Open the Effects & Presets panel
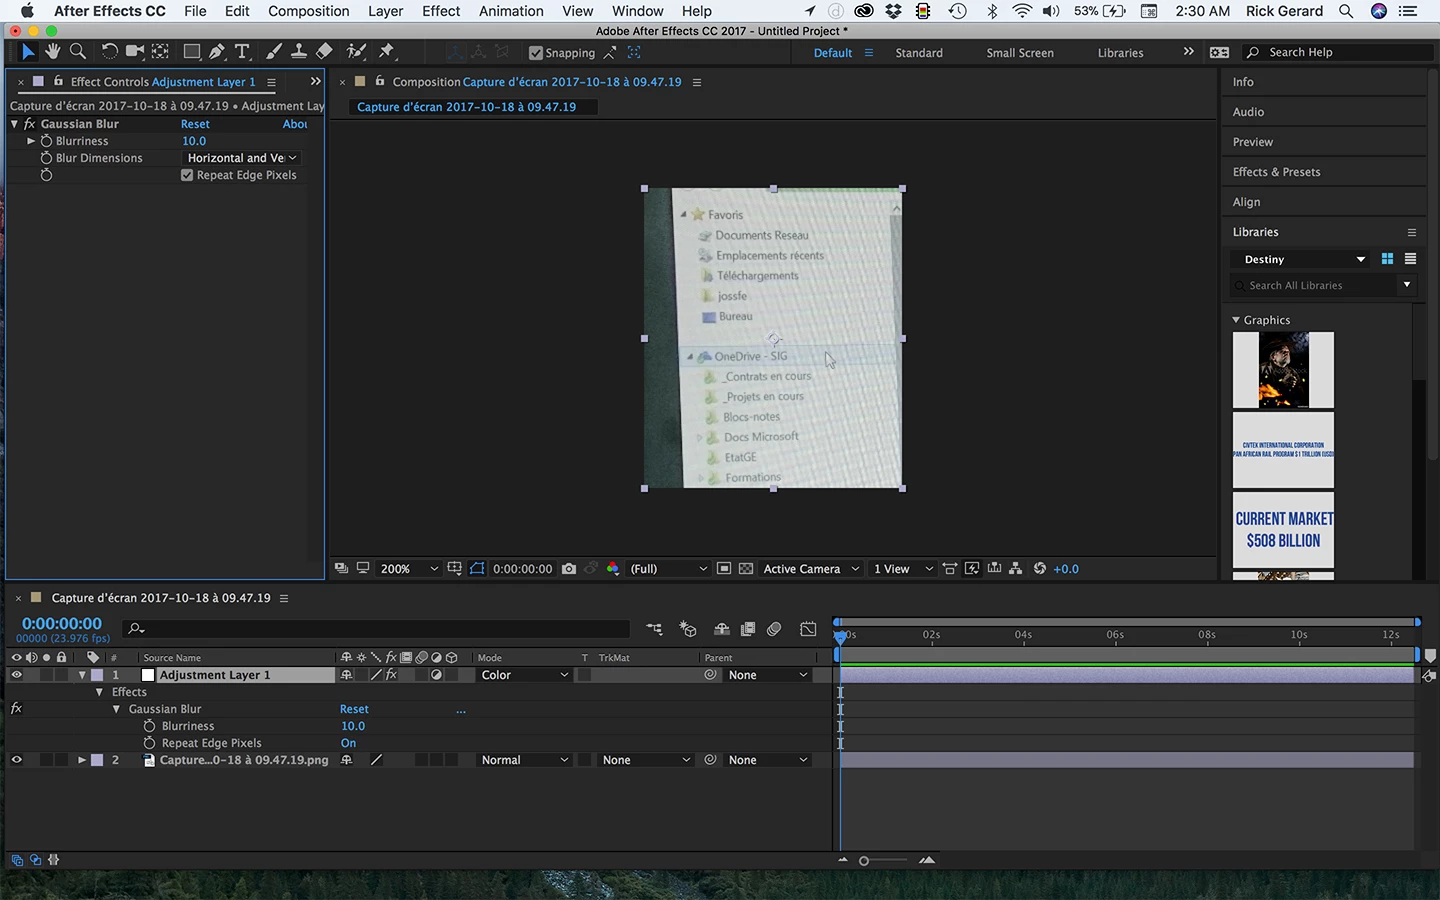 coord(1276,172)
